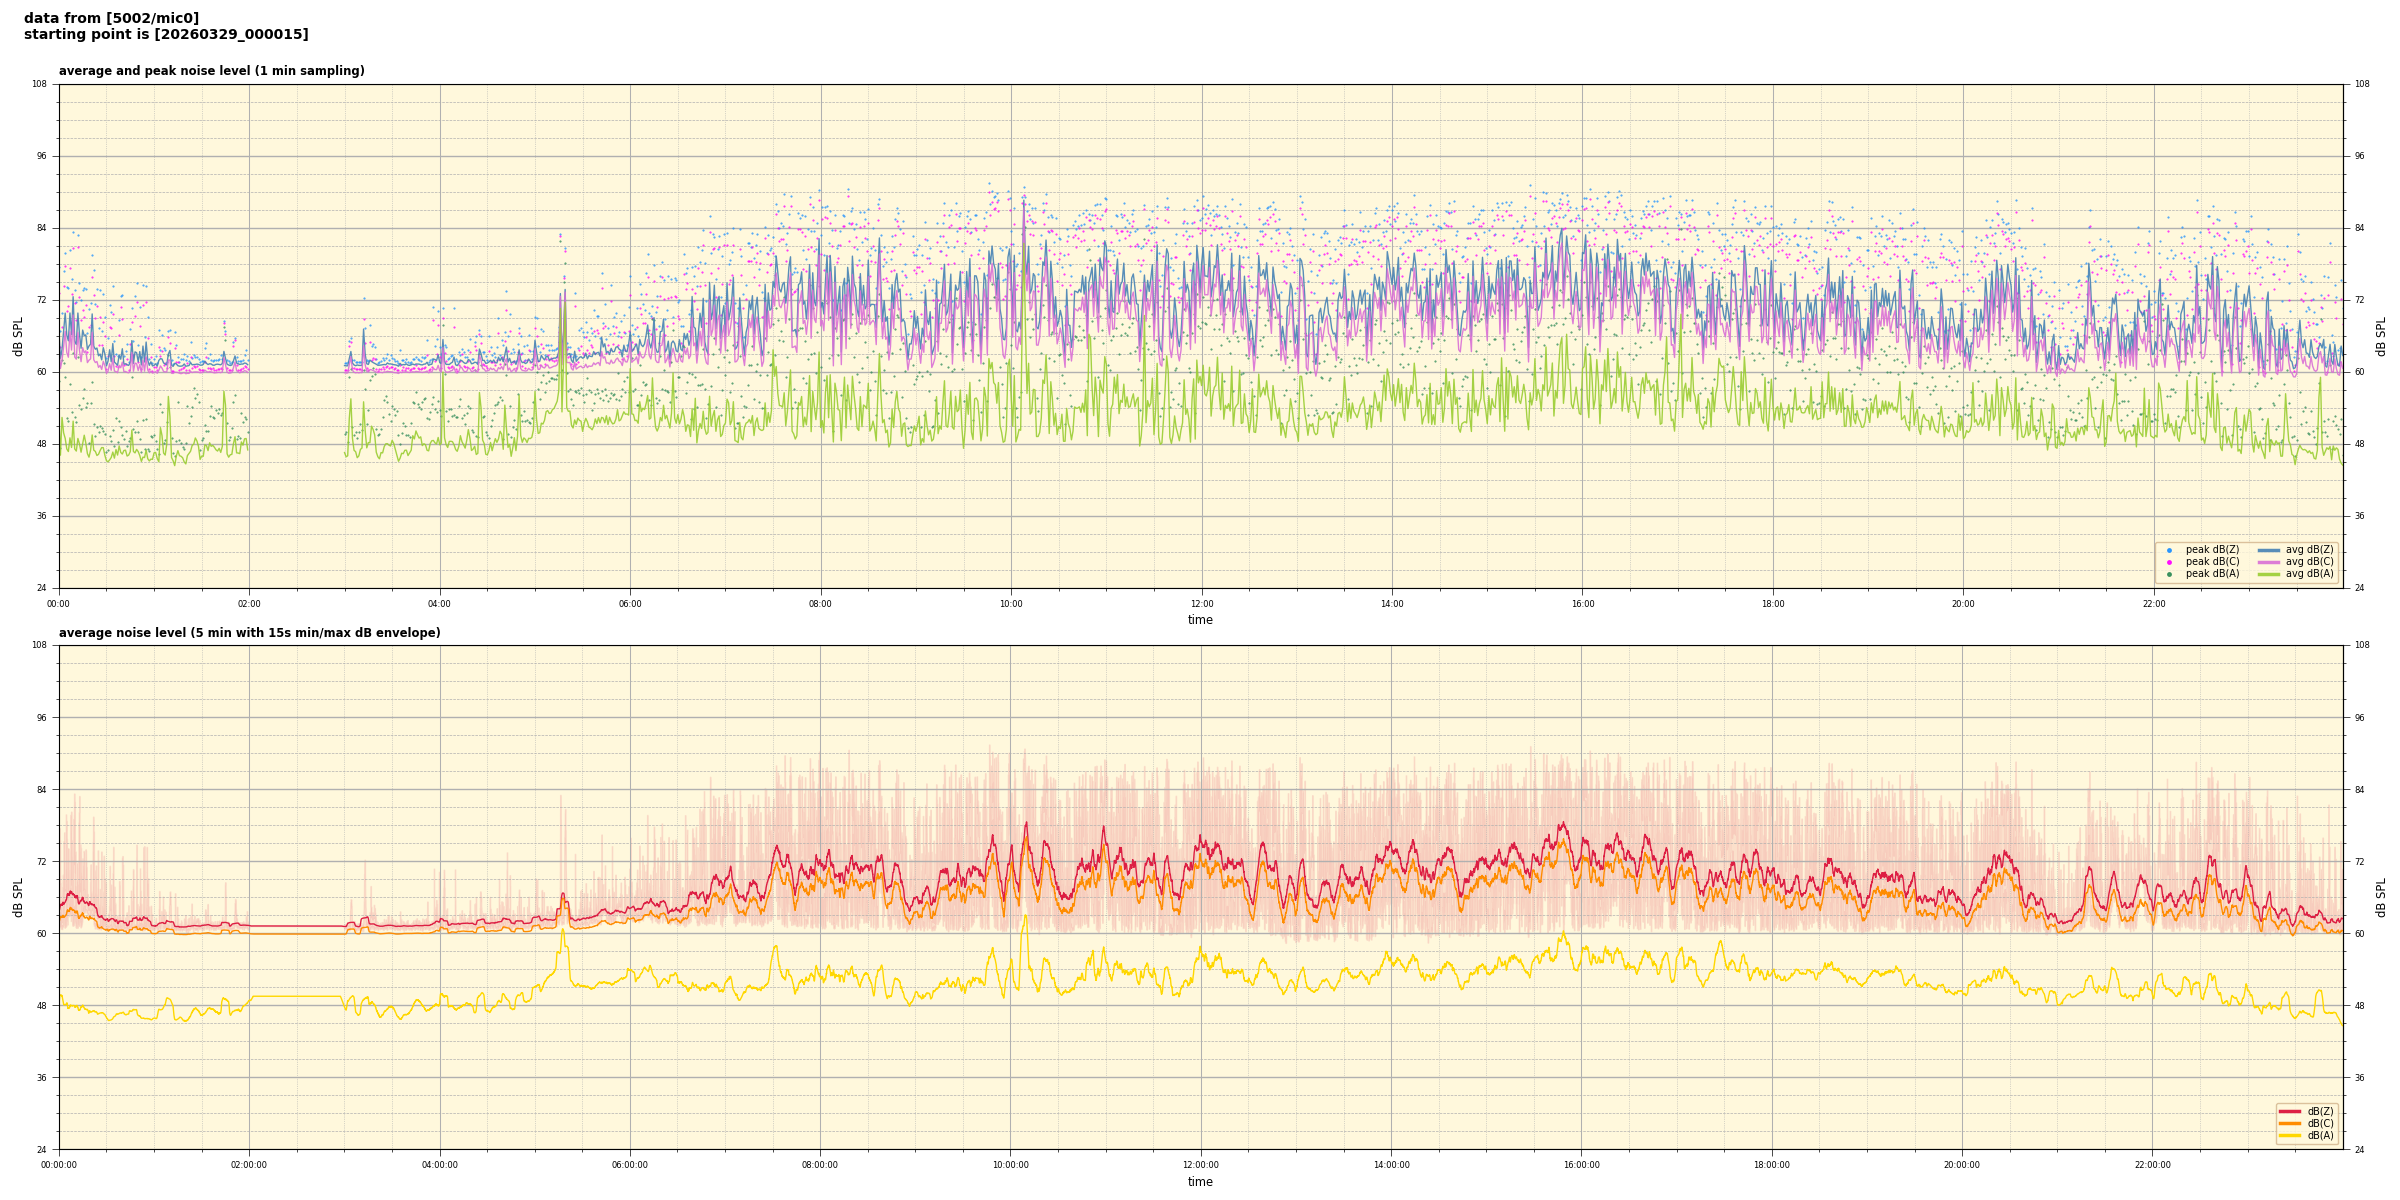Click the 18:00:00 tick label under bottom chart
Viewport: 2400px width, 1200px height.
[1772, 1165]
